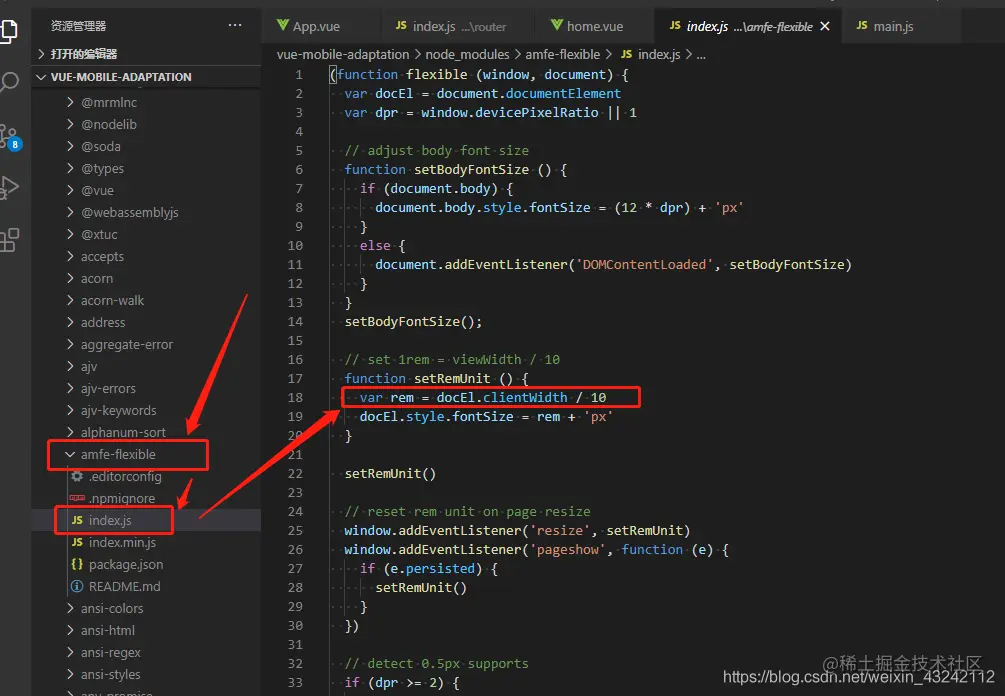Expand the acorn-walk folder
The image size is (1005, 696).
click(146, 301)
